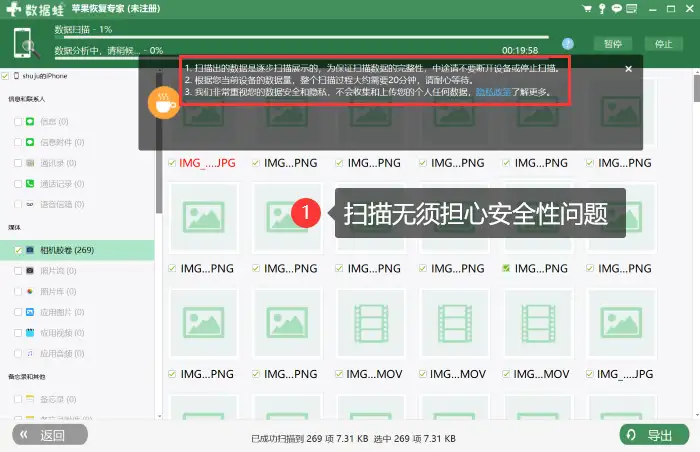Close the scanning tips notification
This screenshot has width=700, height=452.
tap(629, 69)
